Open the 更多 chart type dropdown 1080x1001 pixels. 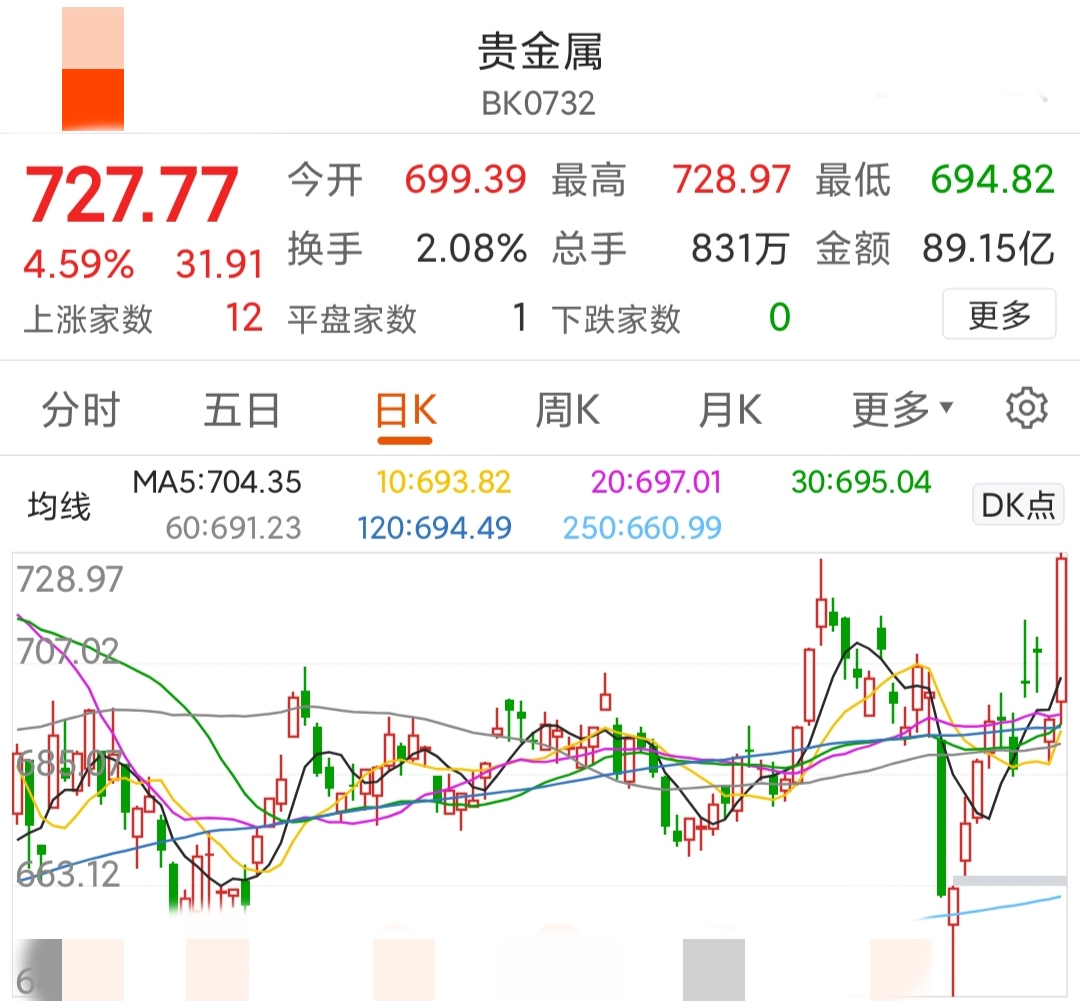[903, 407]
